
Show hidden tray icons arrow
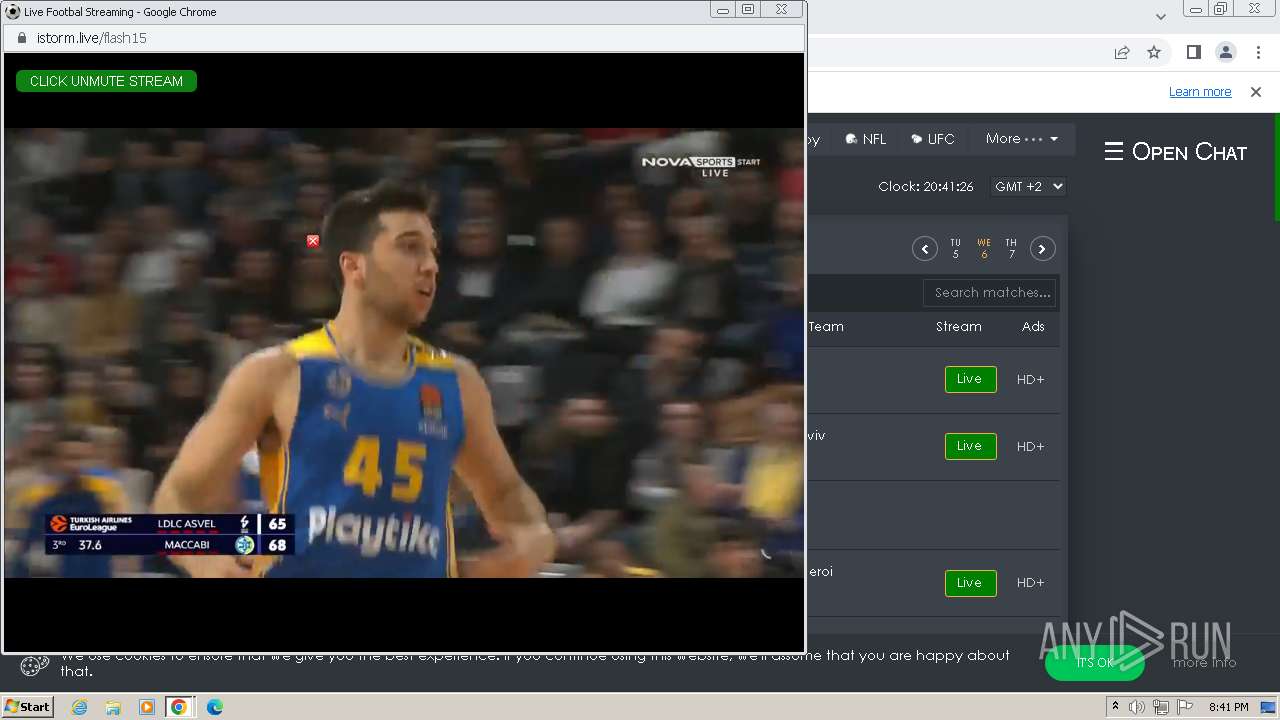click(1115, 707)
